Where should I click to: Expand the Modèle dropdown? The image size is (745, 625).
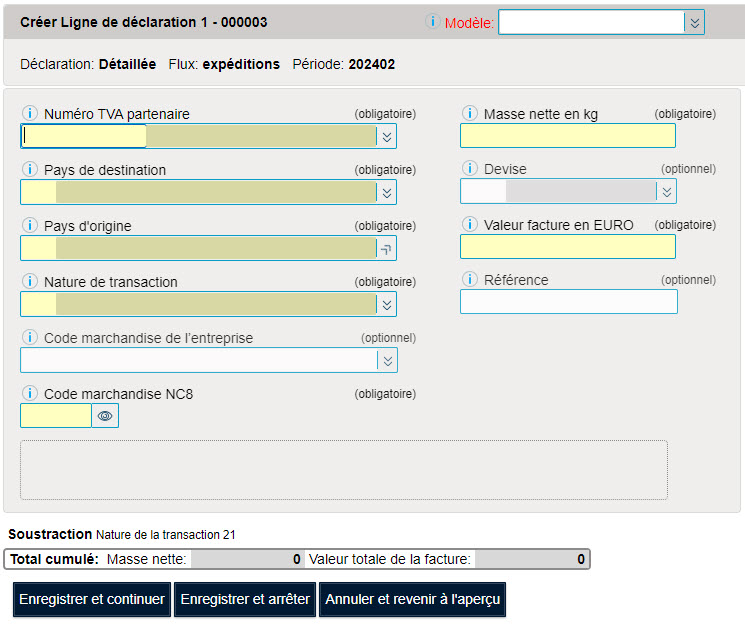694,23
